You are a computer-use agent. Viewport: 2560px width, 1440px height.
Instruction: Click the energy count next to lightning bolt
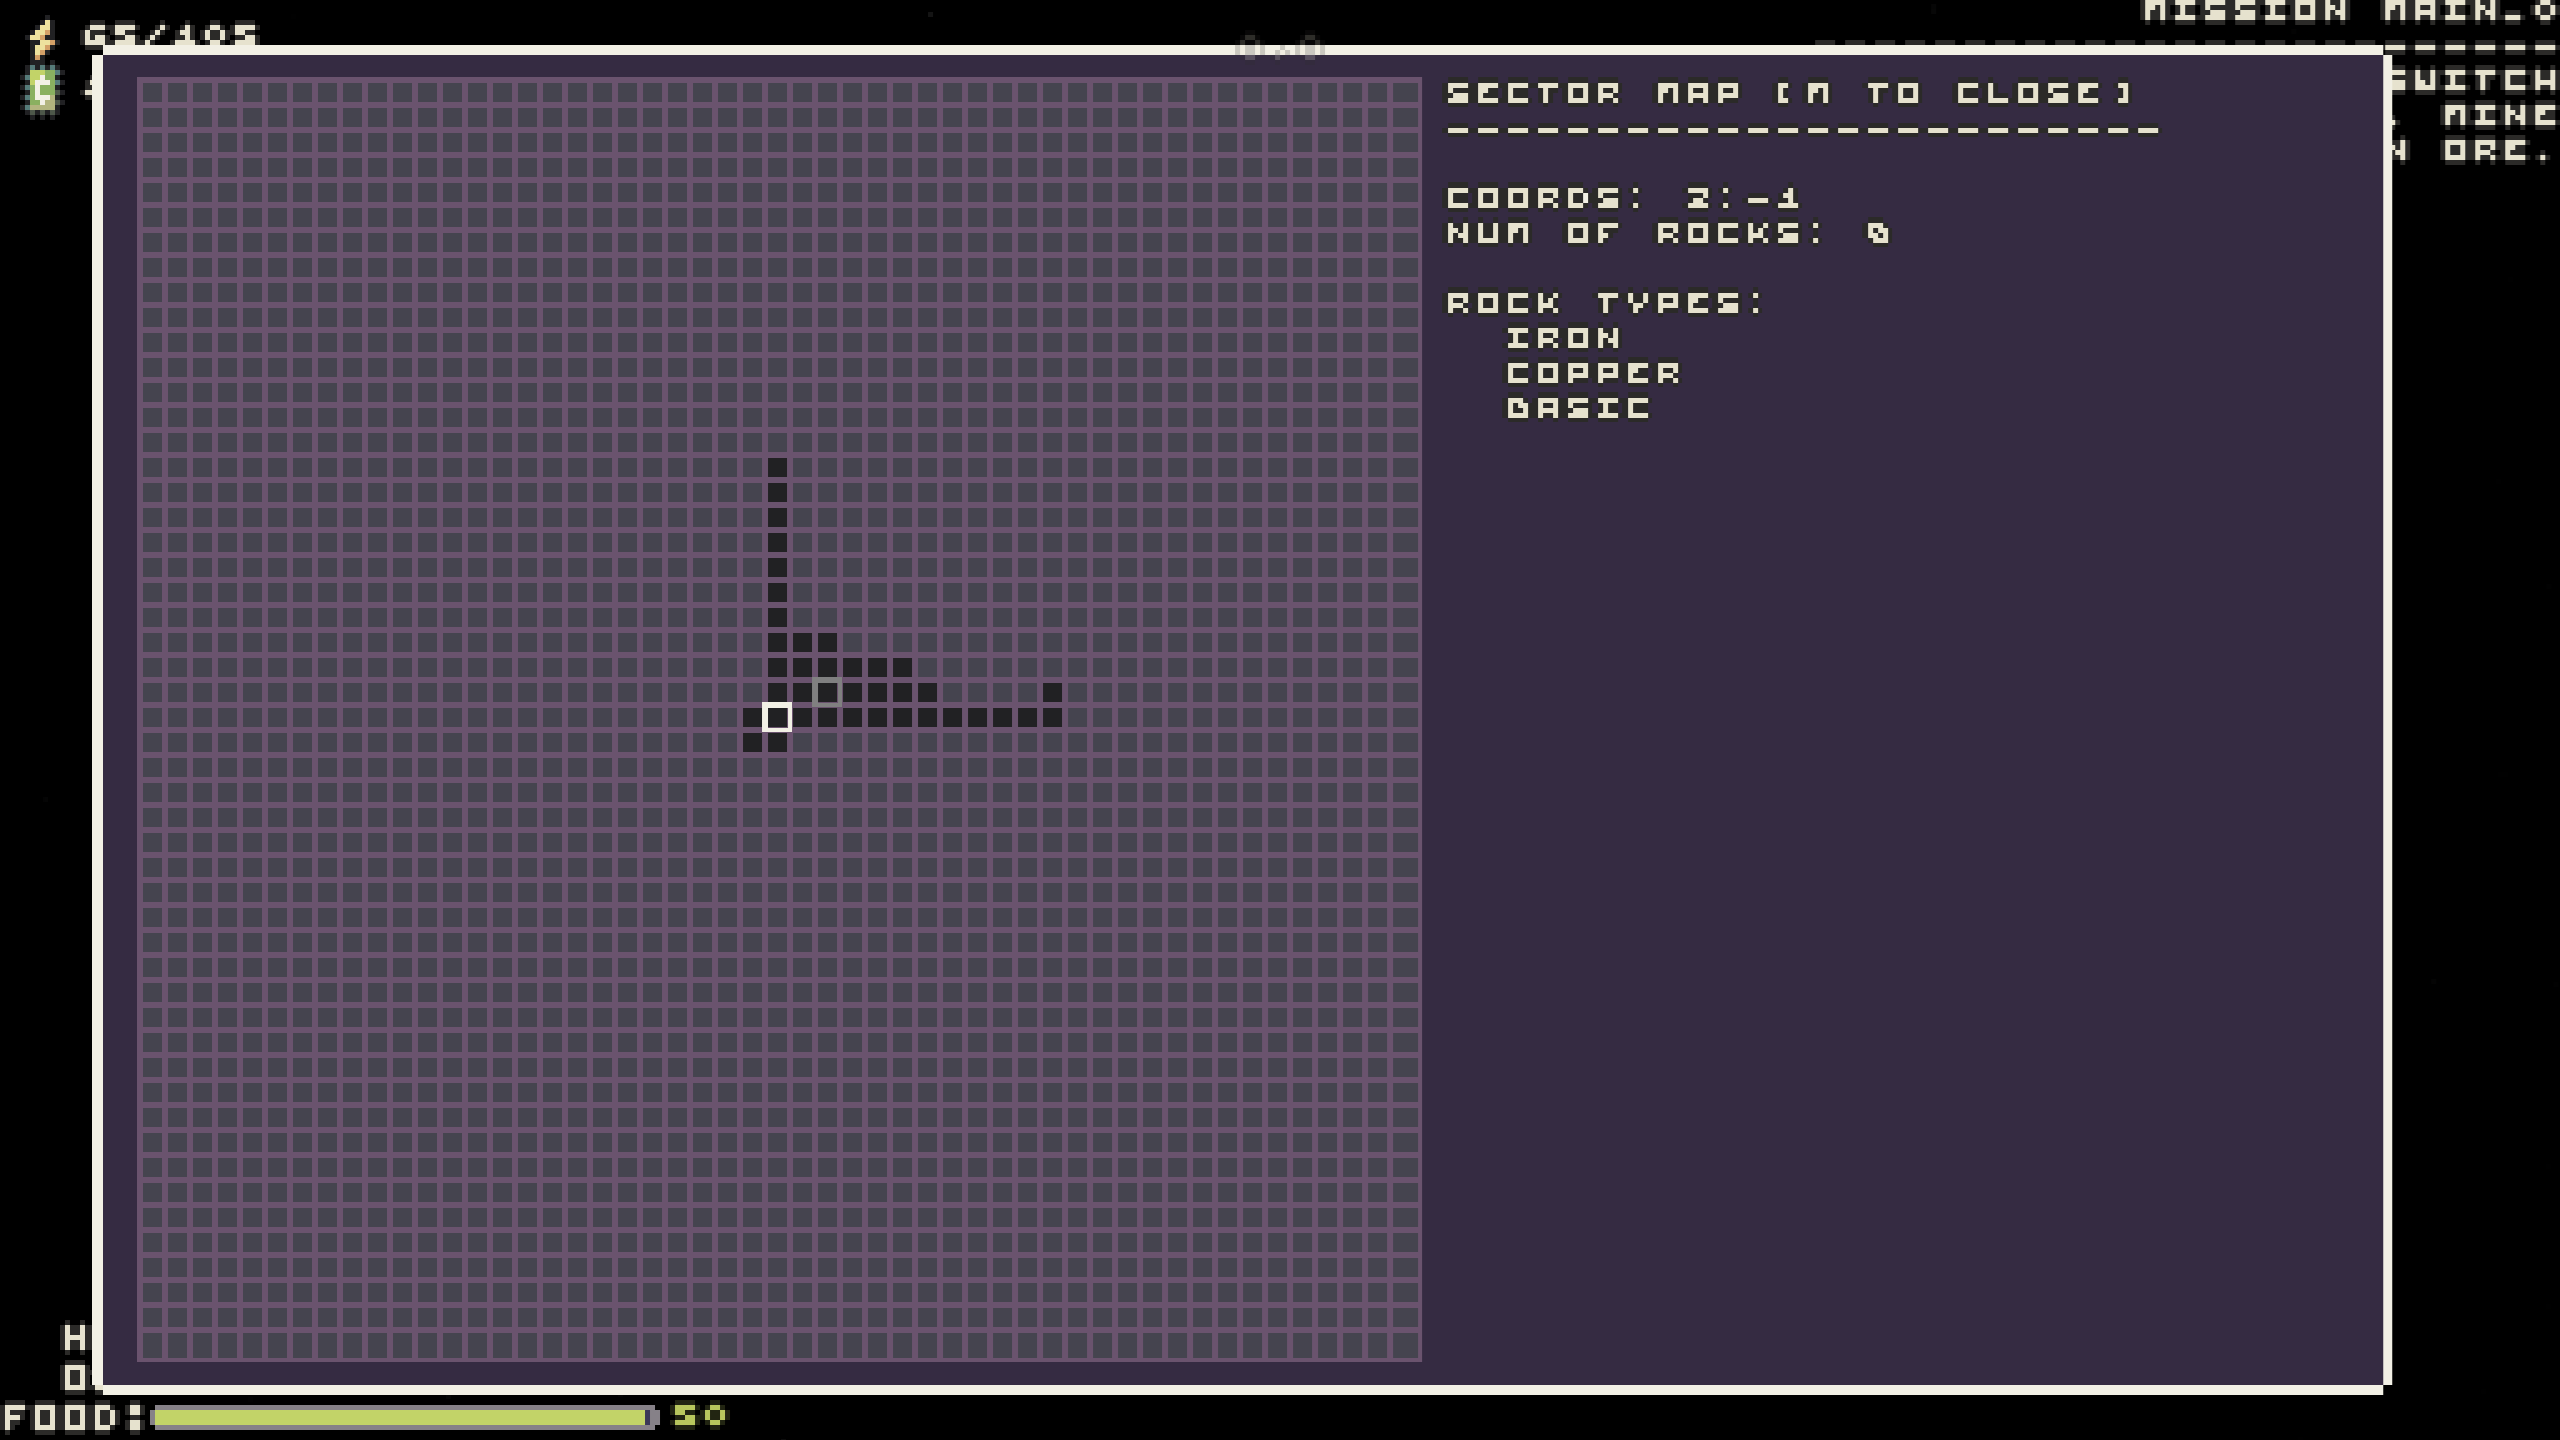click(x=170, y=36)
